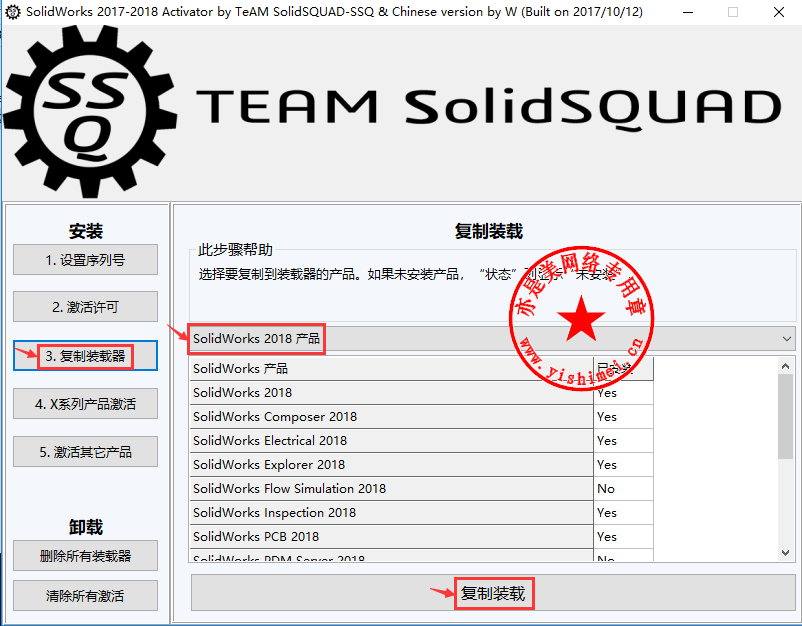The height and width of the screenshot is (626, 802).
Task: Click Yes status for SolidWorks PCB 2018
Action: 623,536
